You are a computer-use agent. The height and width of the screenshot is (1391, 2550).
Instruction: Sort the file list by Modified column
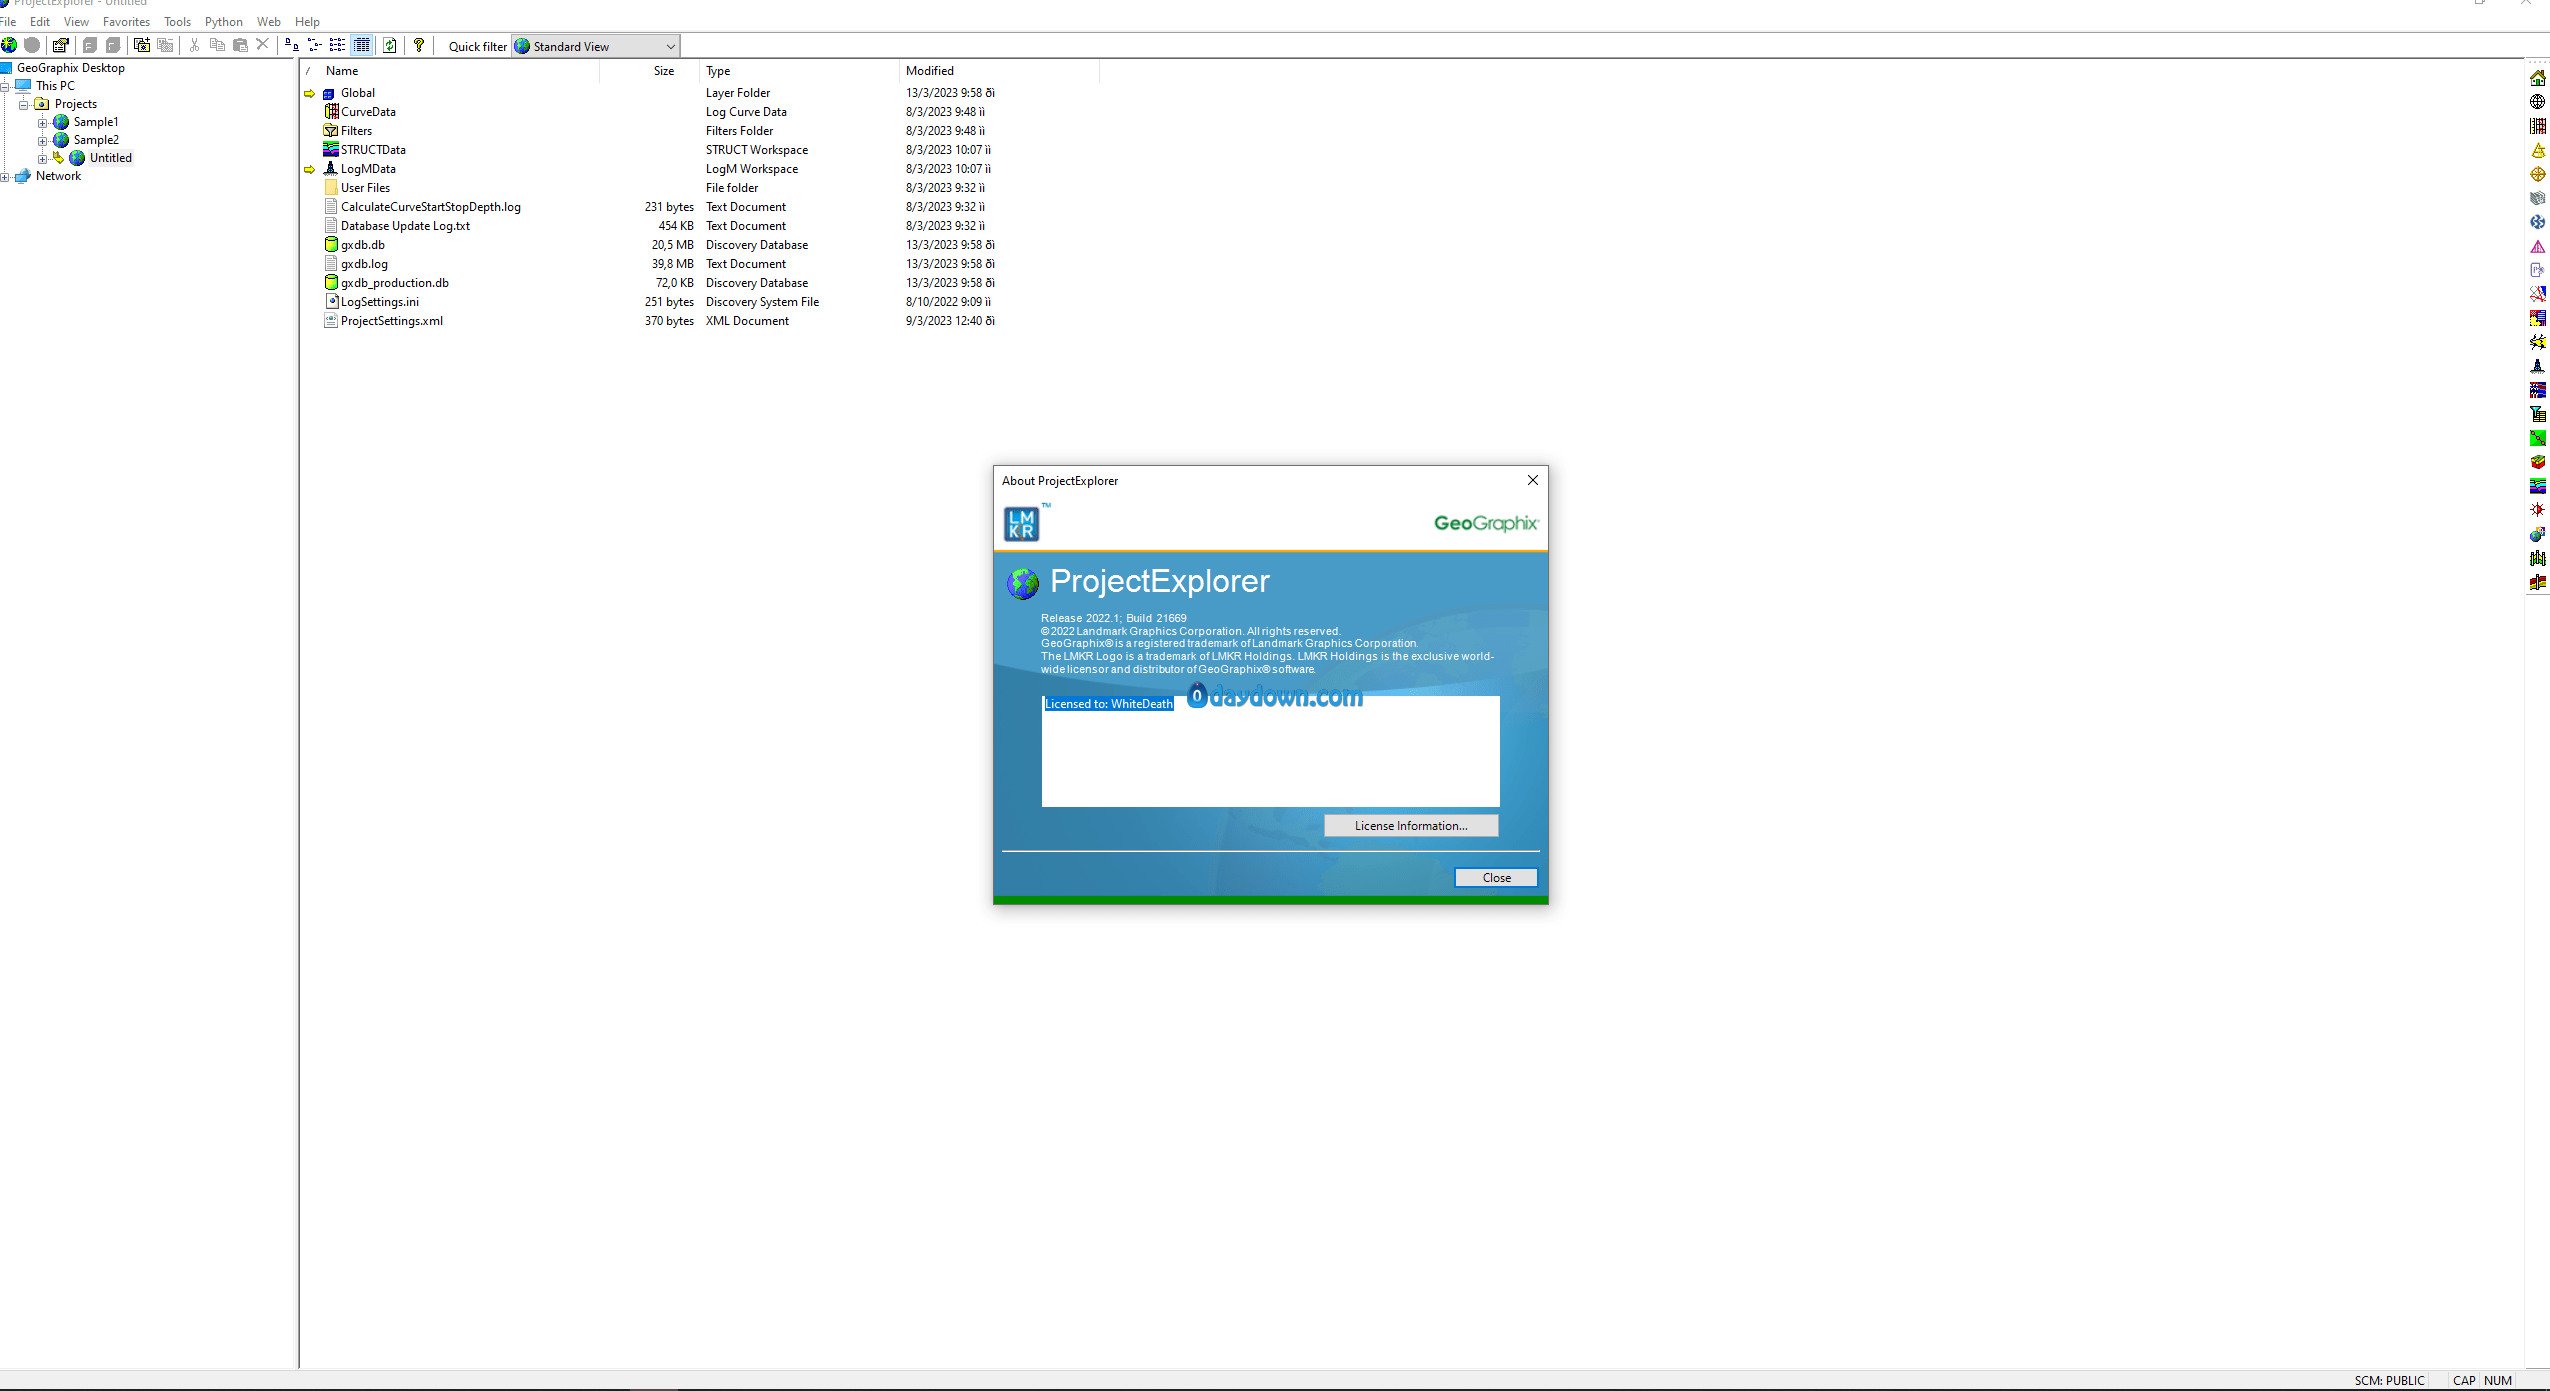click(999, 71)
